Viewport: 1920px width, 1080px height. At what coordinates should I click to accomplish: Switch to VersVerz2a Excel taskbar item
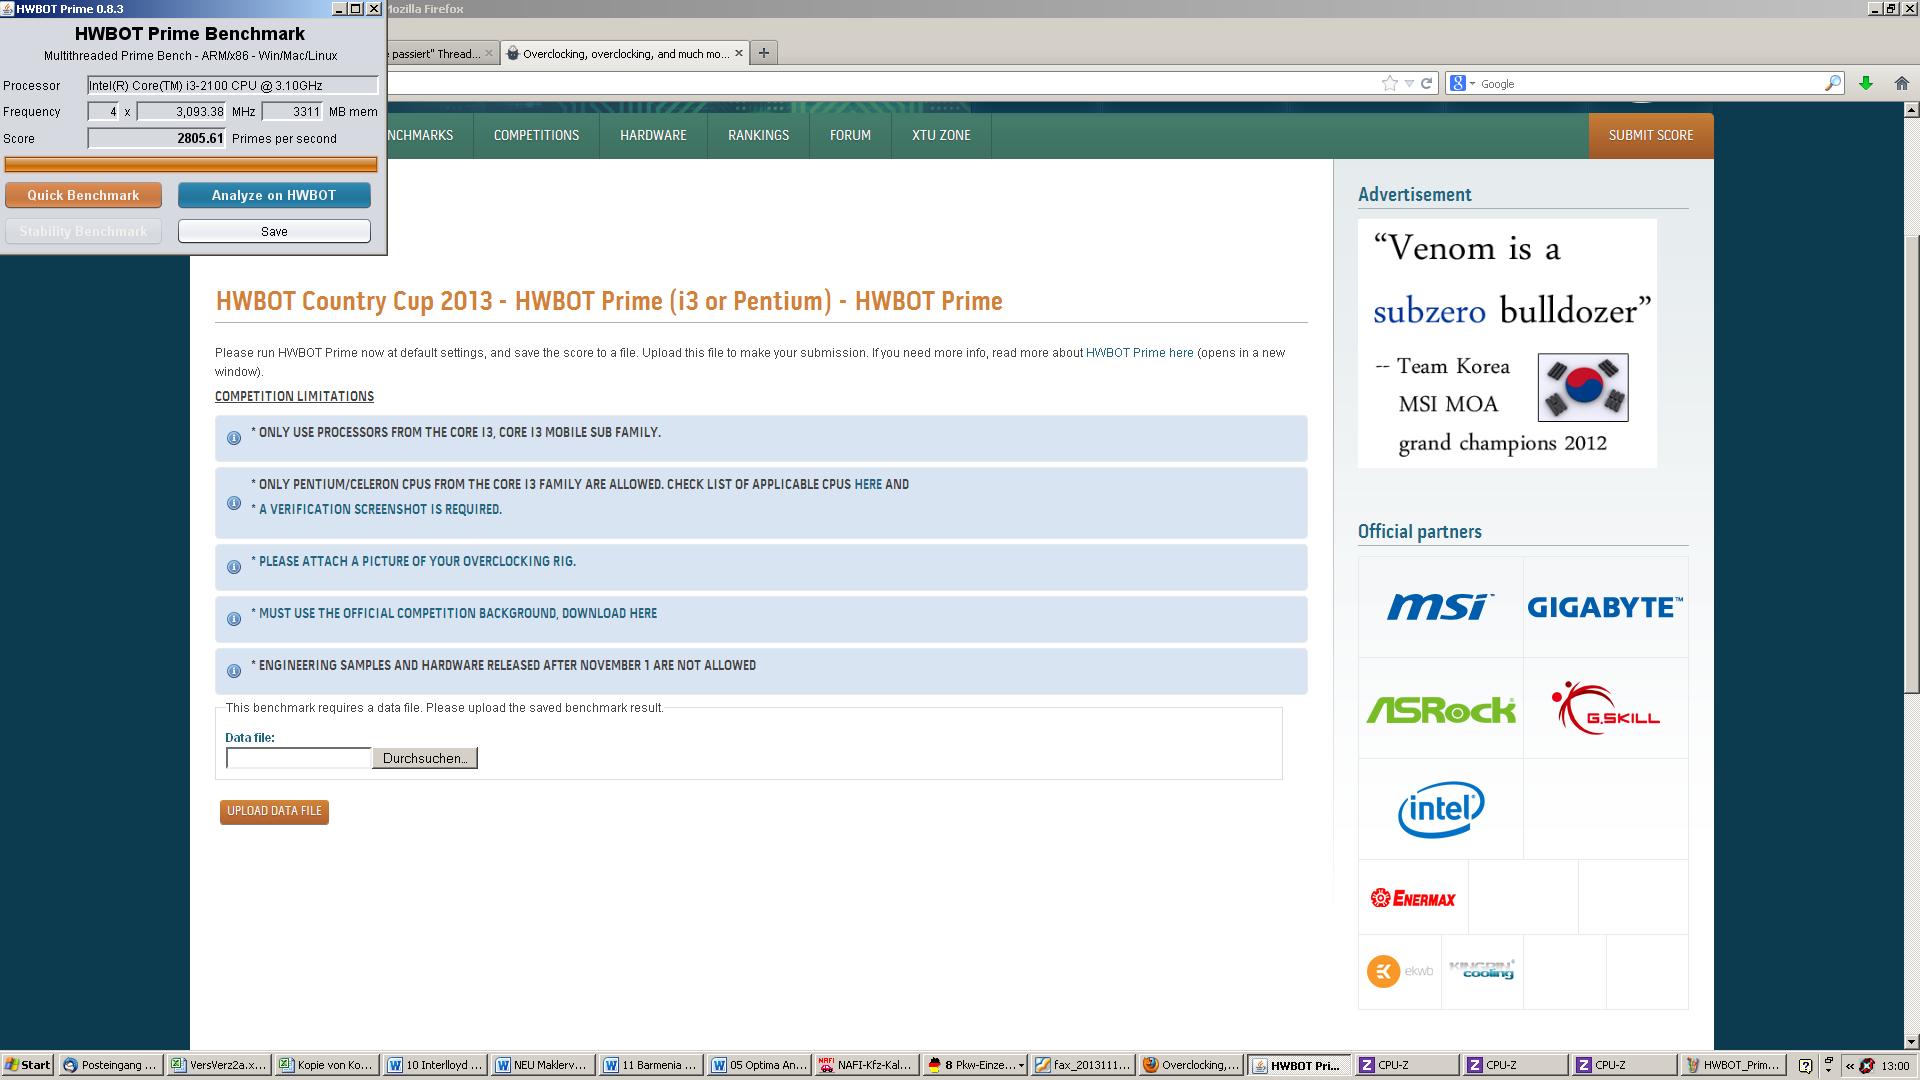tap(219, 1065)
